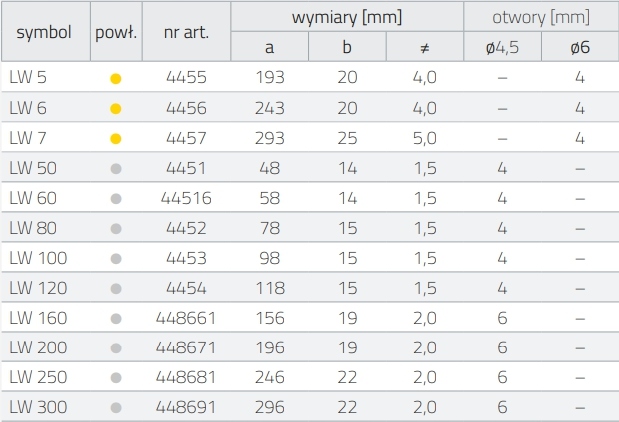The image size is (619, 422).
Task: Click the 'otwory [mm]' header
Action: [541, 17]
